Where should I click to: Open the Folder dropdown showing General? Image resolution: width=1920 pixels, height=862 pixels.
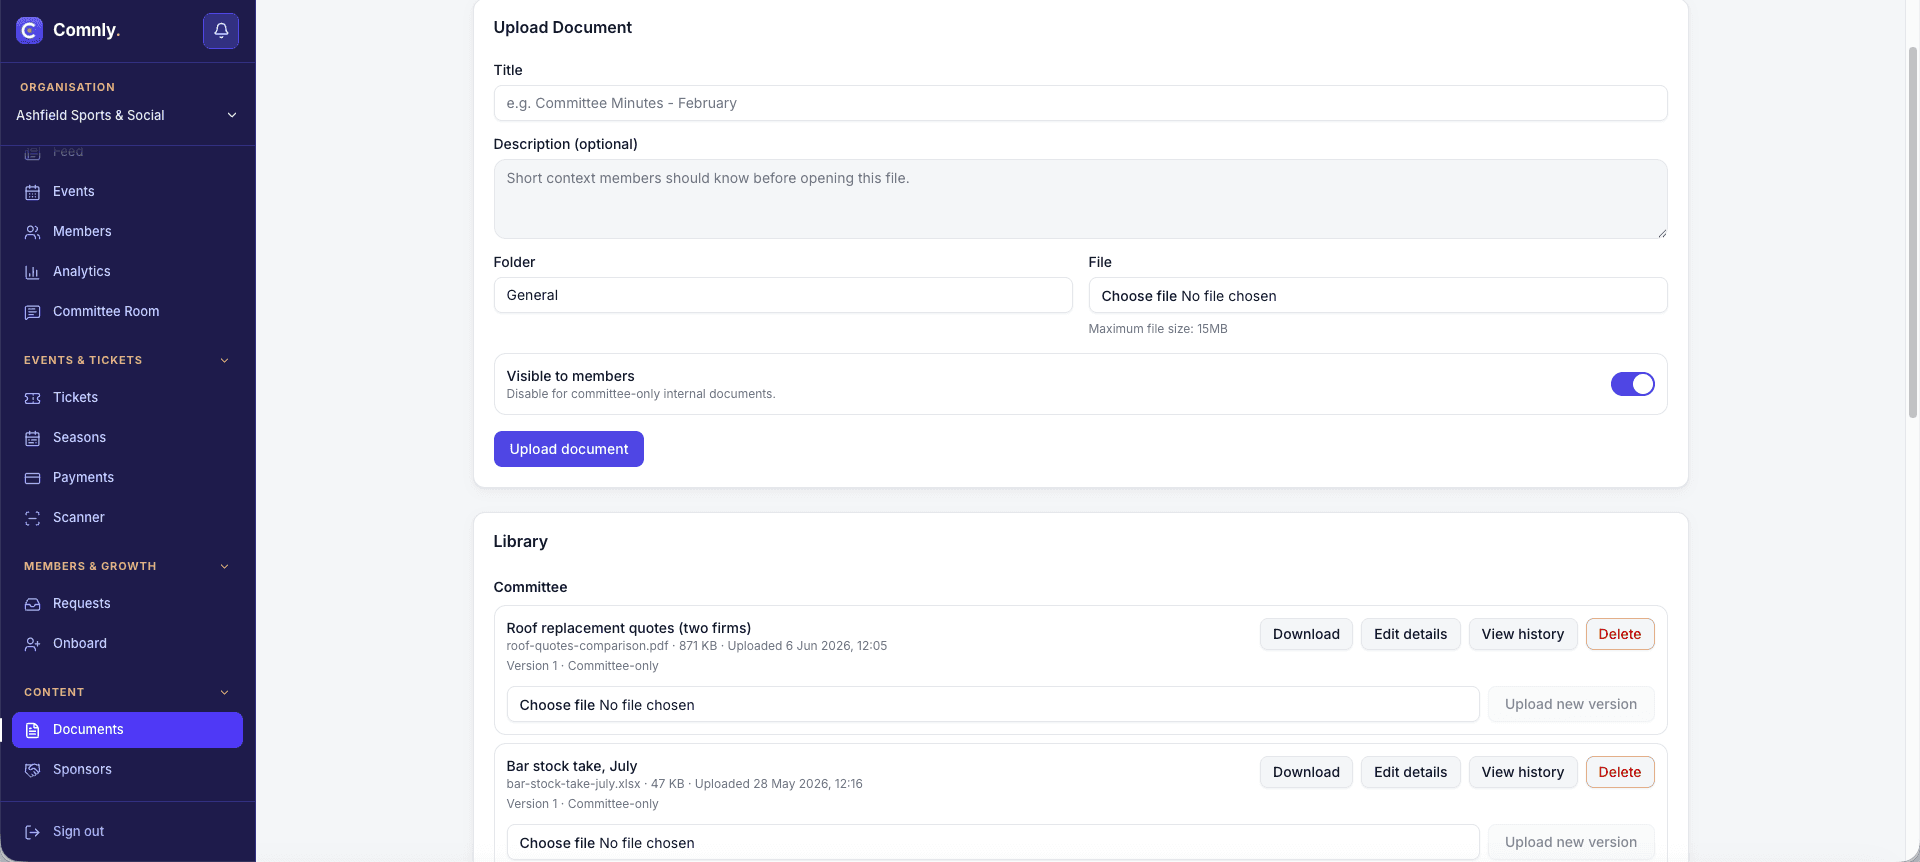(x=783, y=295)
